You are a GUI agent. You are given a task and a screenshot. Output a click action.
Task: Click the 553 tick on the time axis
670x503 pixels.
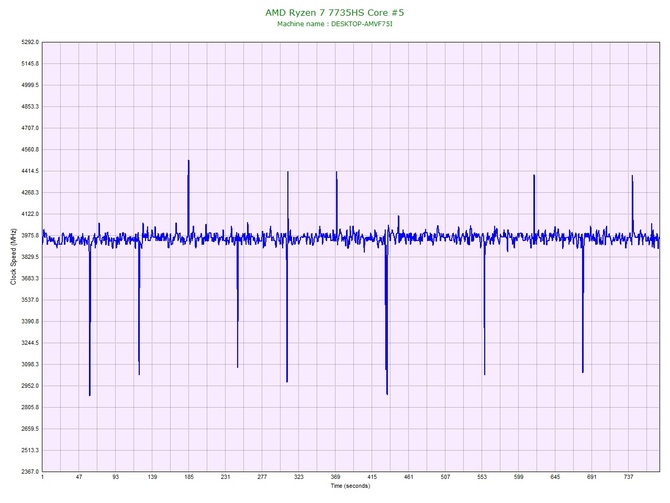click(x=482, y=477)
